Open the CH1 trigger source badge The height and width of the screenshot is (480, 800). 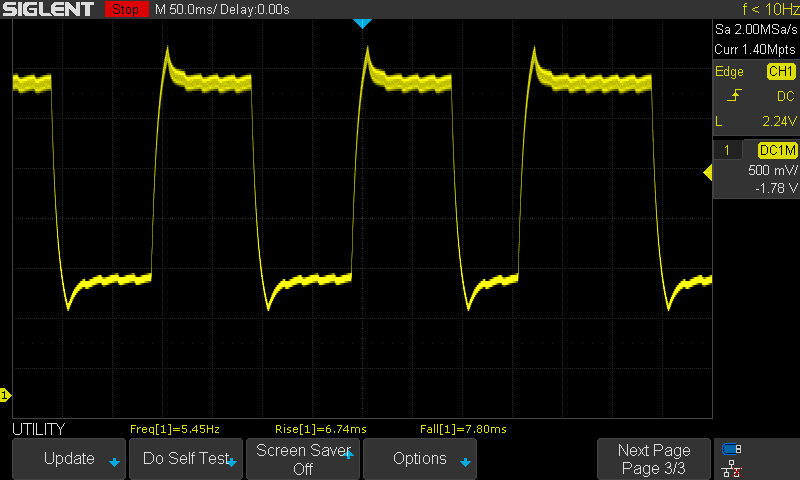click(781, 71)
